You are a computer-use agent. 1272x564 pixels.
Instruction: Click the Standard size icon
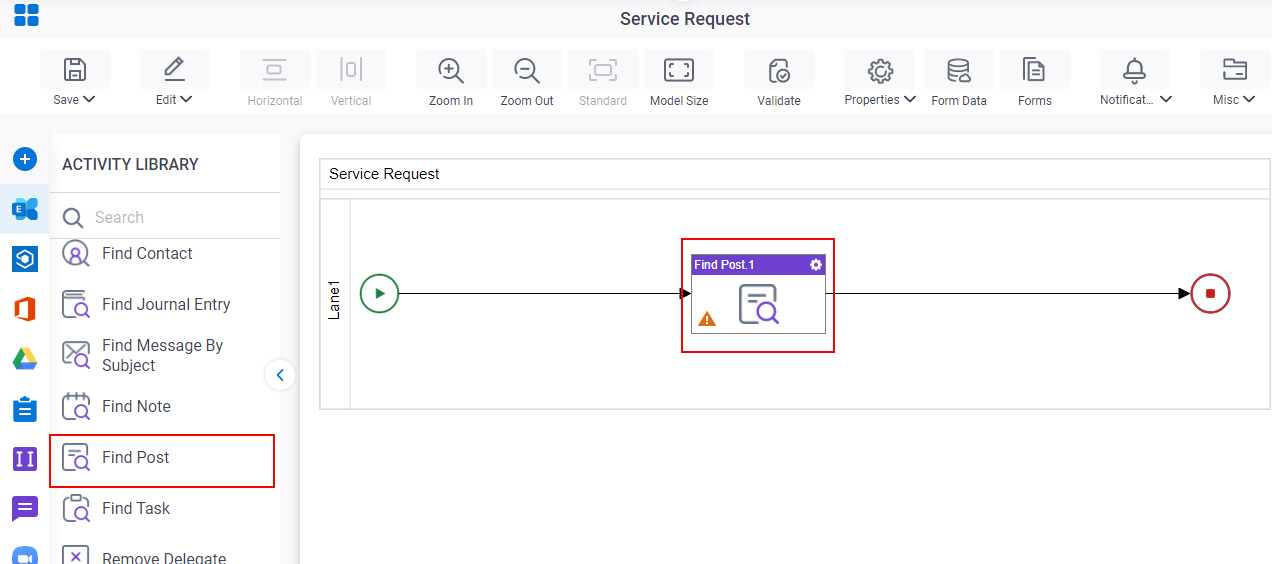tap(603, 70)
